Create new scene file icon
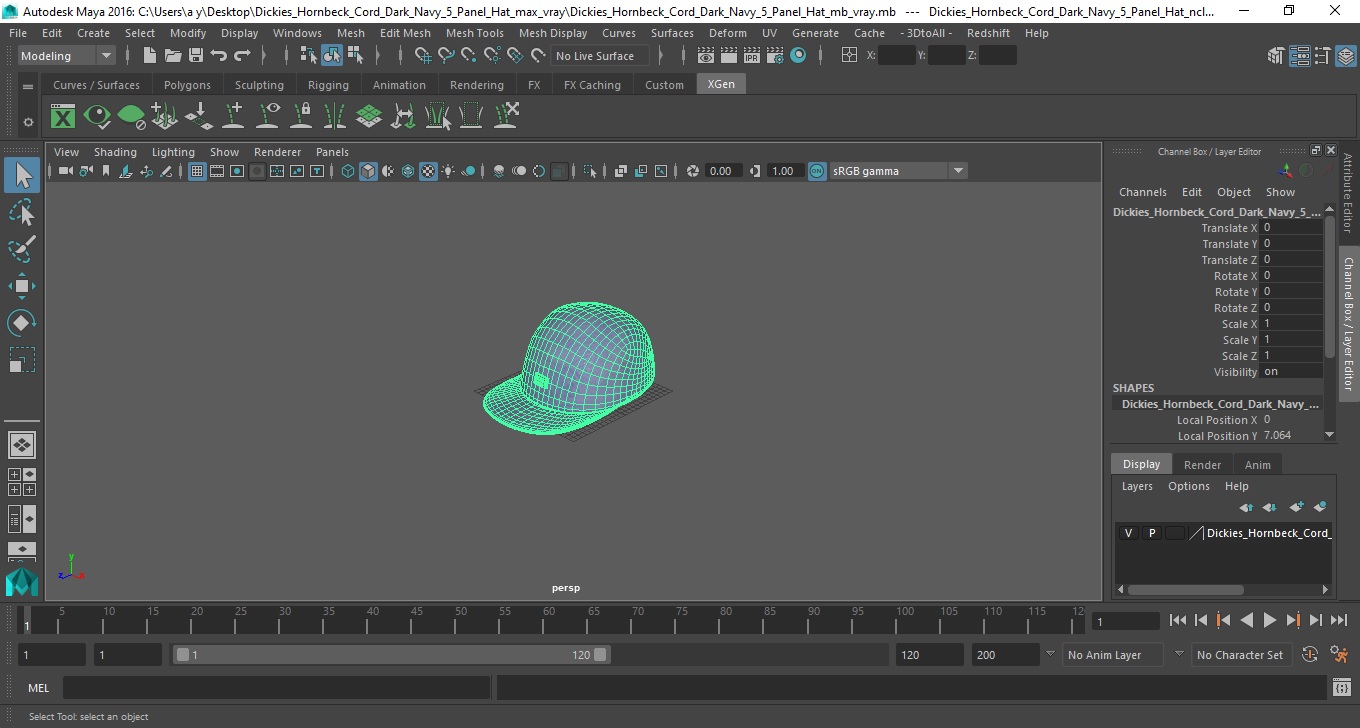This screenshot has height=728, width=1360. coord(149,56)
